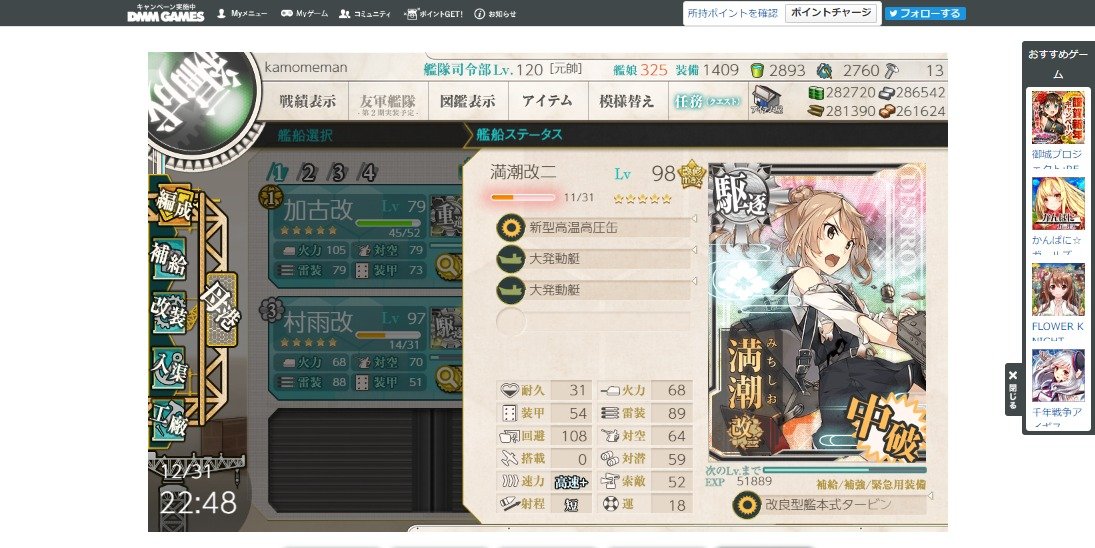
Task: Click the フォローする Twitter follow button
Action: pos(925,13)
